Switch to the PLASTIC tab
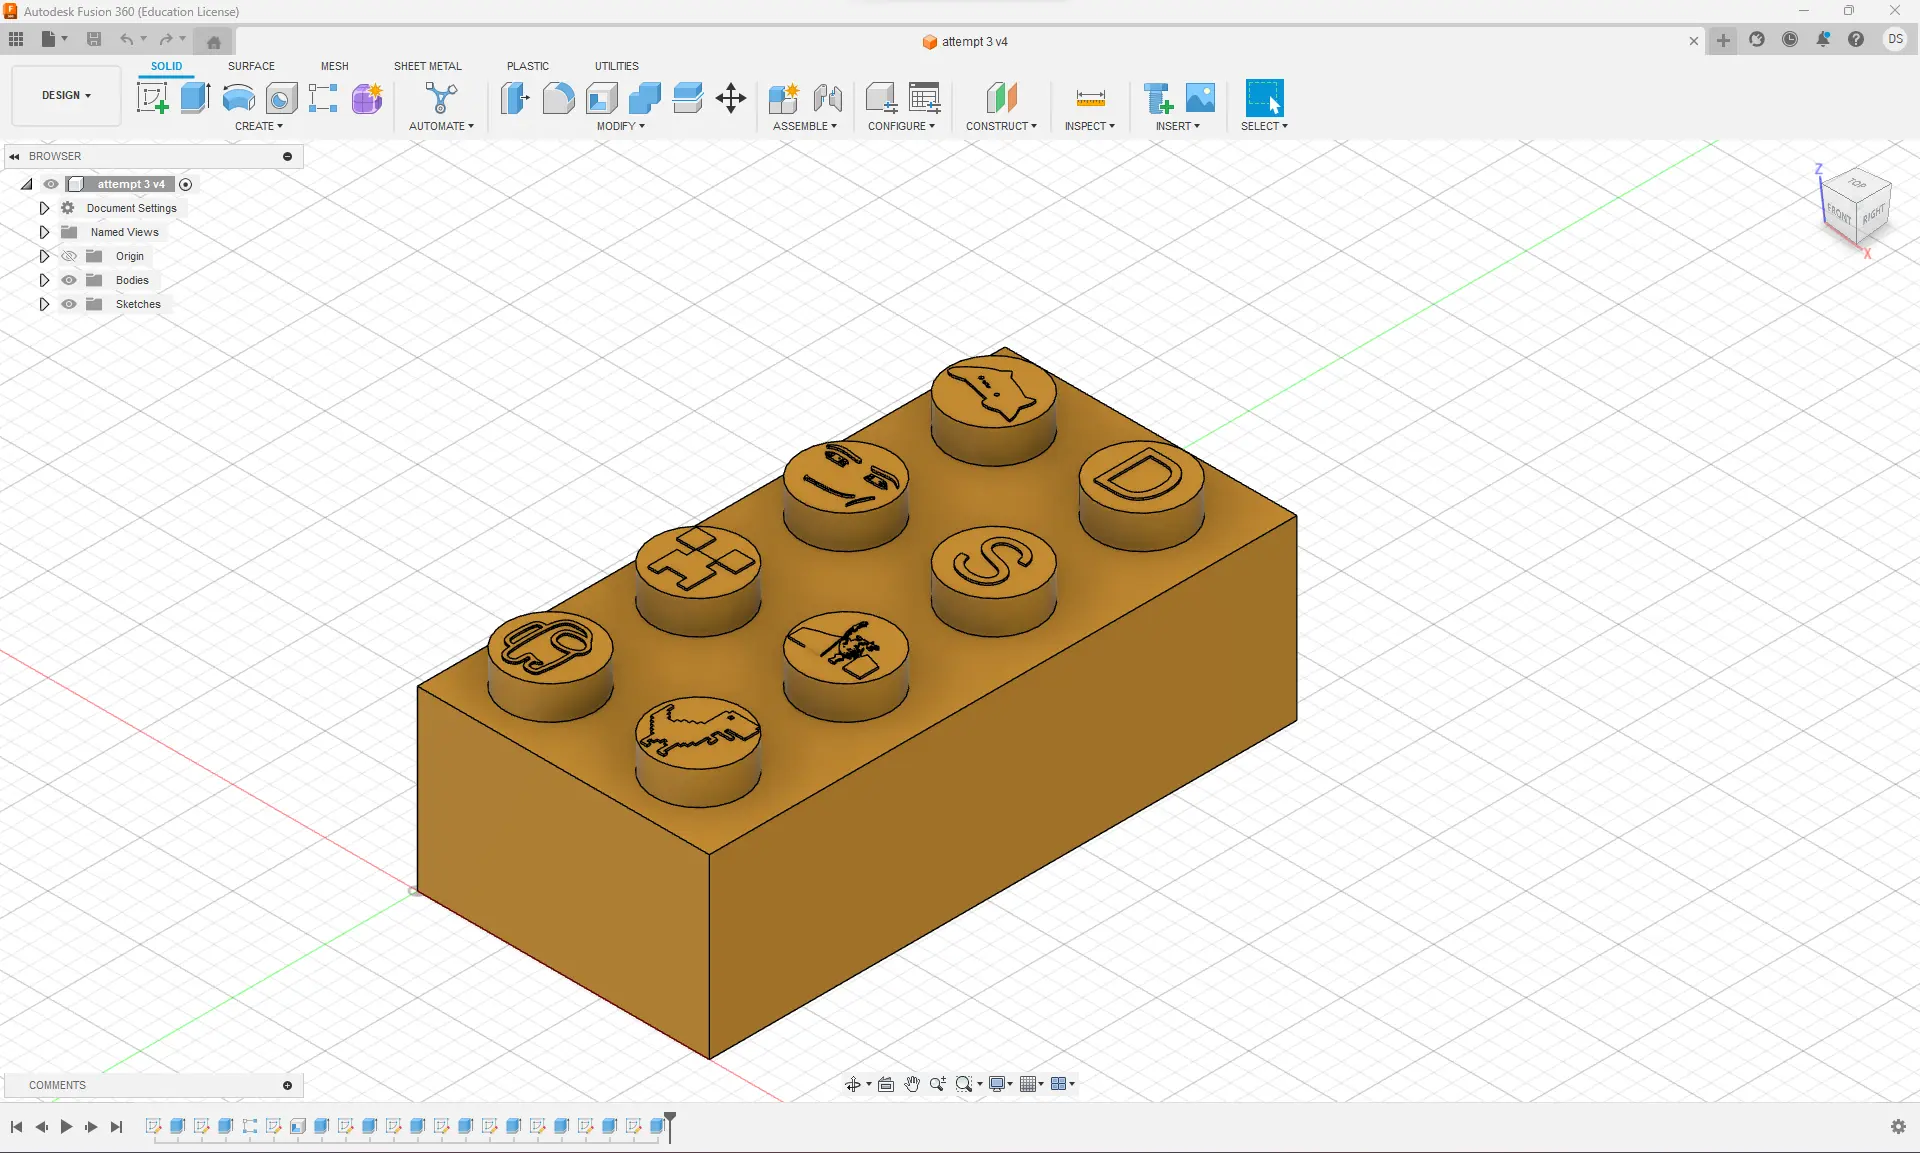 click(528, 66)
